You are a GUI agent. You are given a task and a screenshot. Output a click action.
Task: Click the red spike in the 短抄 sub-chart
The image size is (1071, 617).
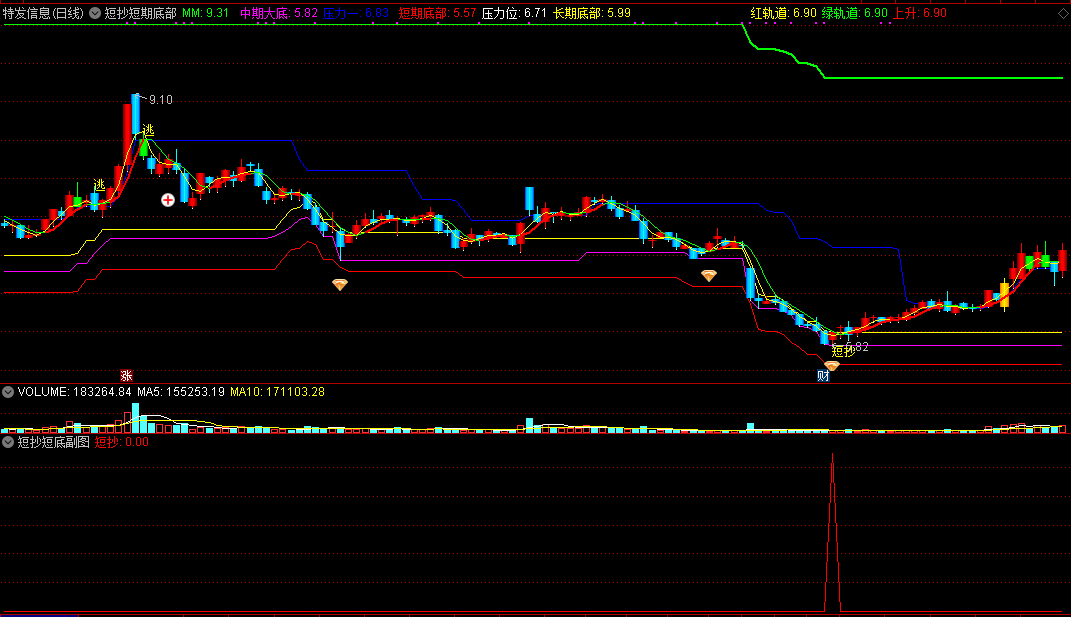click(x=832, y=533)
